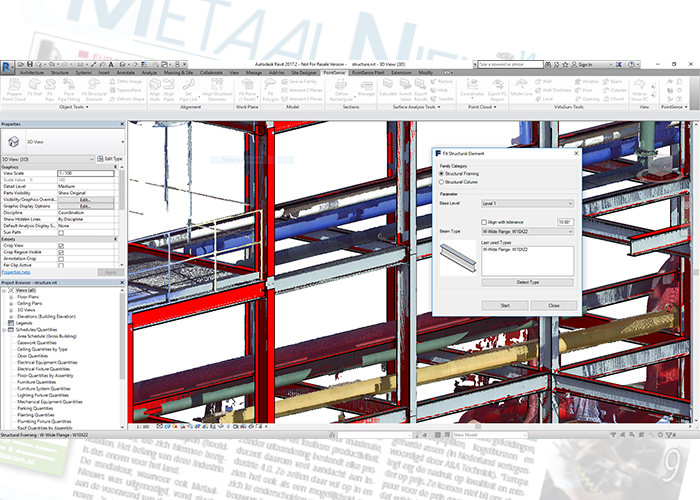Toggle the Crop View checkbox
The image size is (700, 500).
(61, 246)
